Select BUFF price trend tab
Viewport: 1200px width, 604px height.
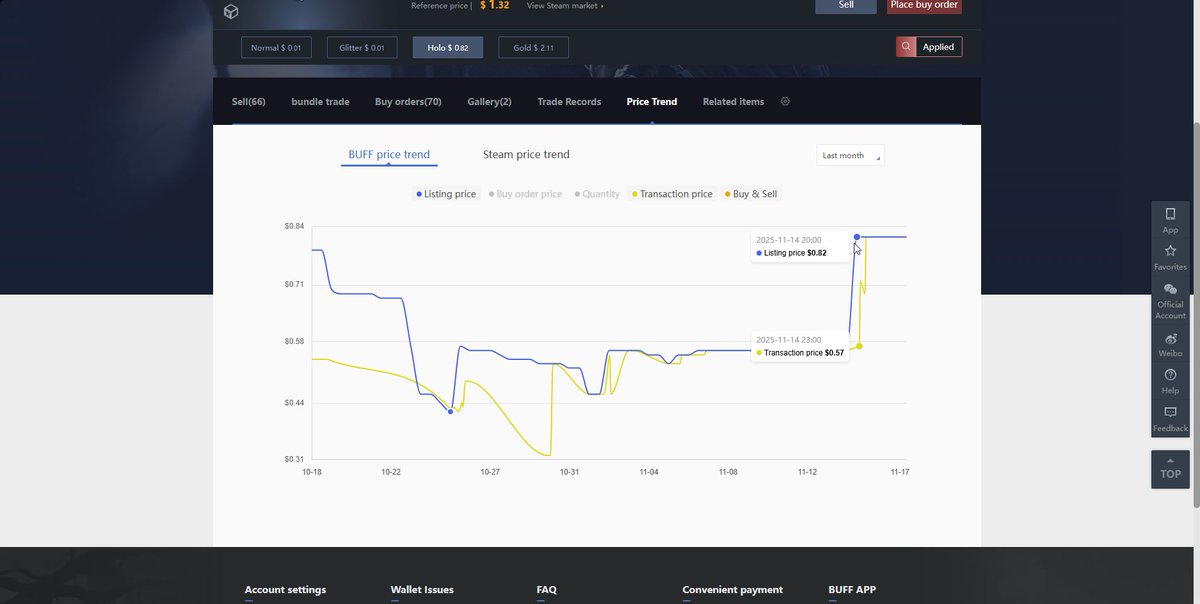coord(389,155)
